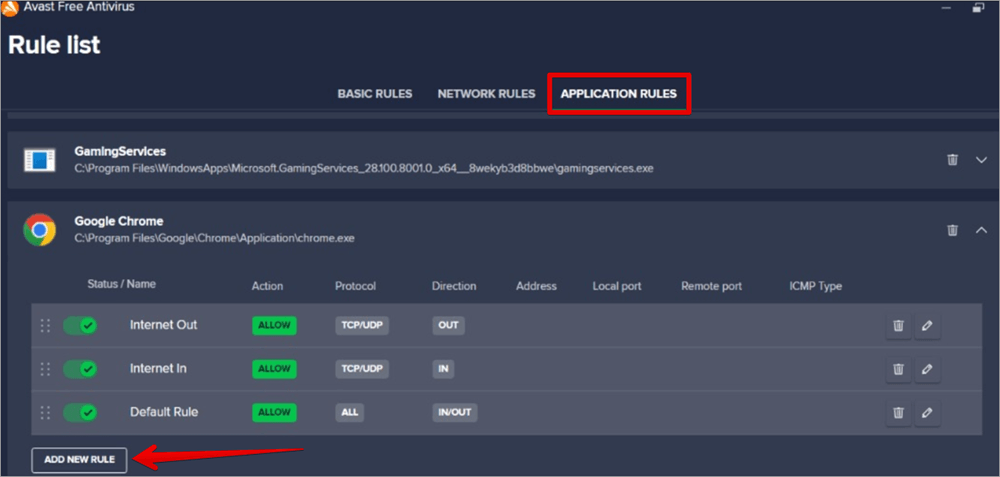Click the Google Chrome app icon
The height and width of the screenshot is (477, 1000).
[40, 230]
